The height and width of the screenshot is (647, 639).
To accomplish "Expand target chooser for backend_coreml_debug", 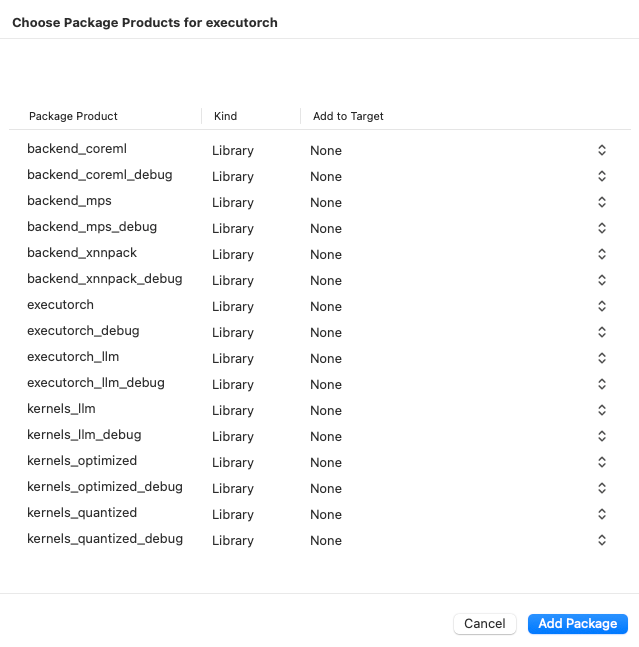I will (602, 176).
